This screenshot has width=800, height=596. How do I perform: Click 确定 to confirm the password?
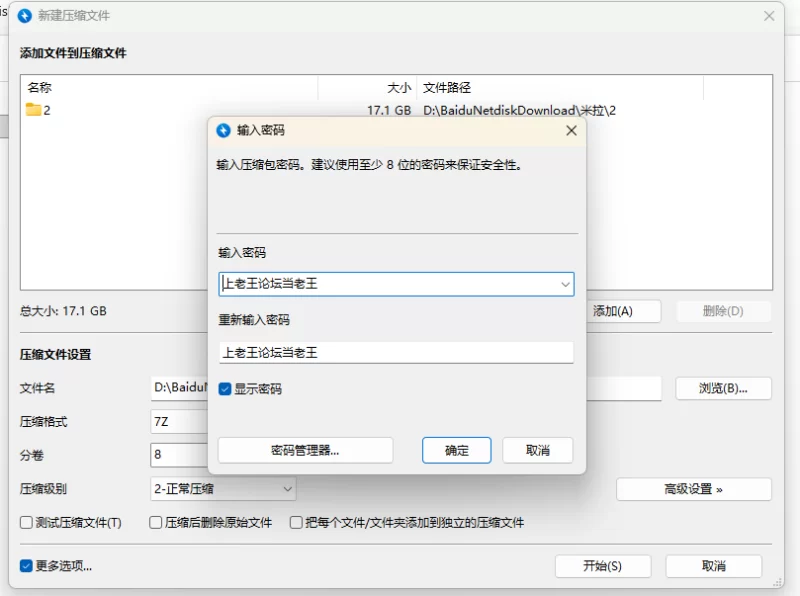(x=457, y=450)
